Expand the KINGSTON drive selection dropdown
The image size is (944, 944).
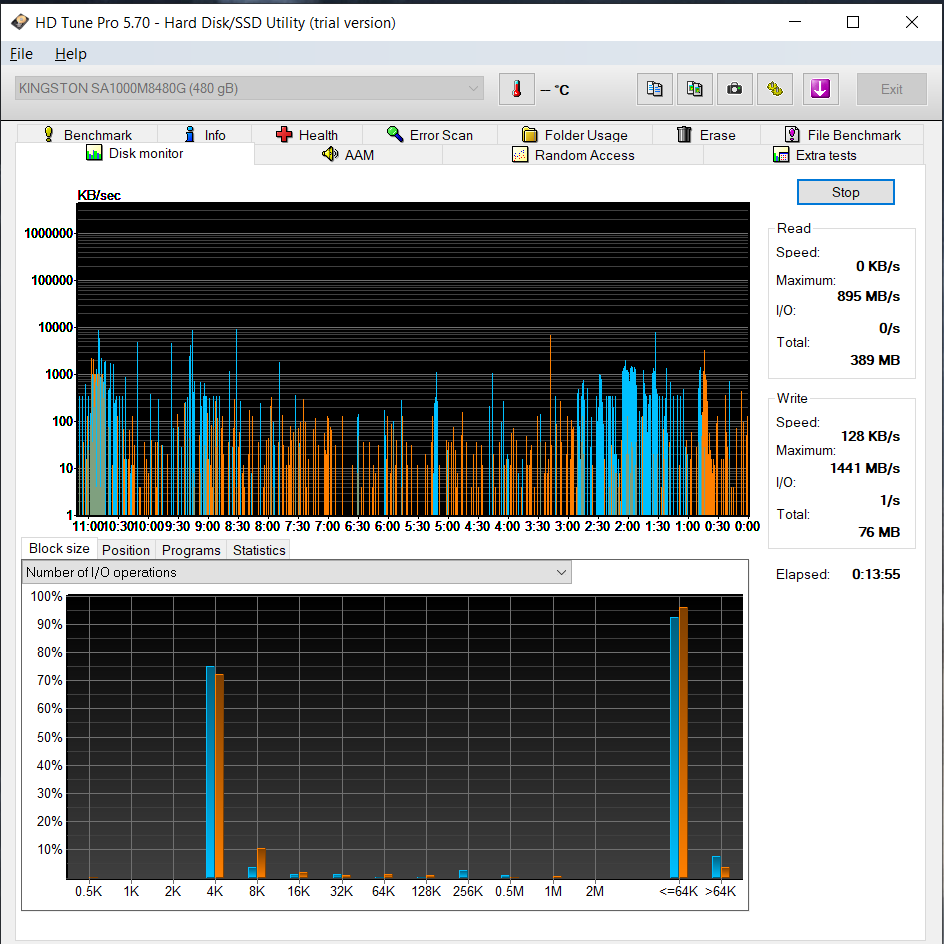pyautogui.click(x=249, y=89)
